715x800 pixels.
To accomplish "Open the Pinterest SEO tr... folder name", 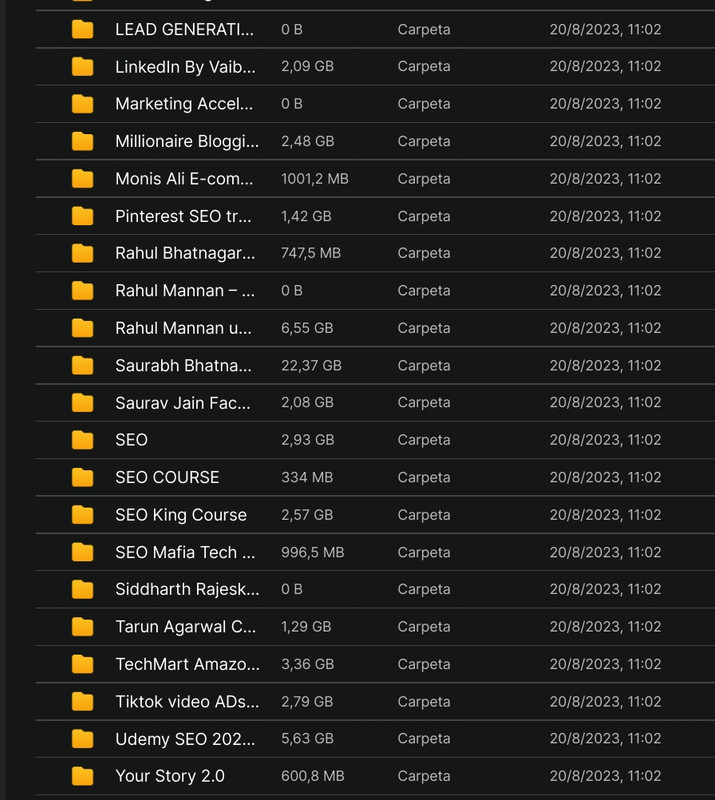I will pyautogui.click(x=183, y=216).
